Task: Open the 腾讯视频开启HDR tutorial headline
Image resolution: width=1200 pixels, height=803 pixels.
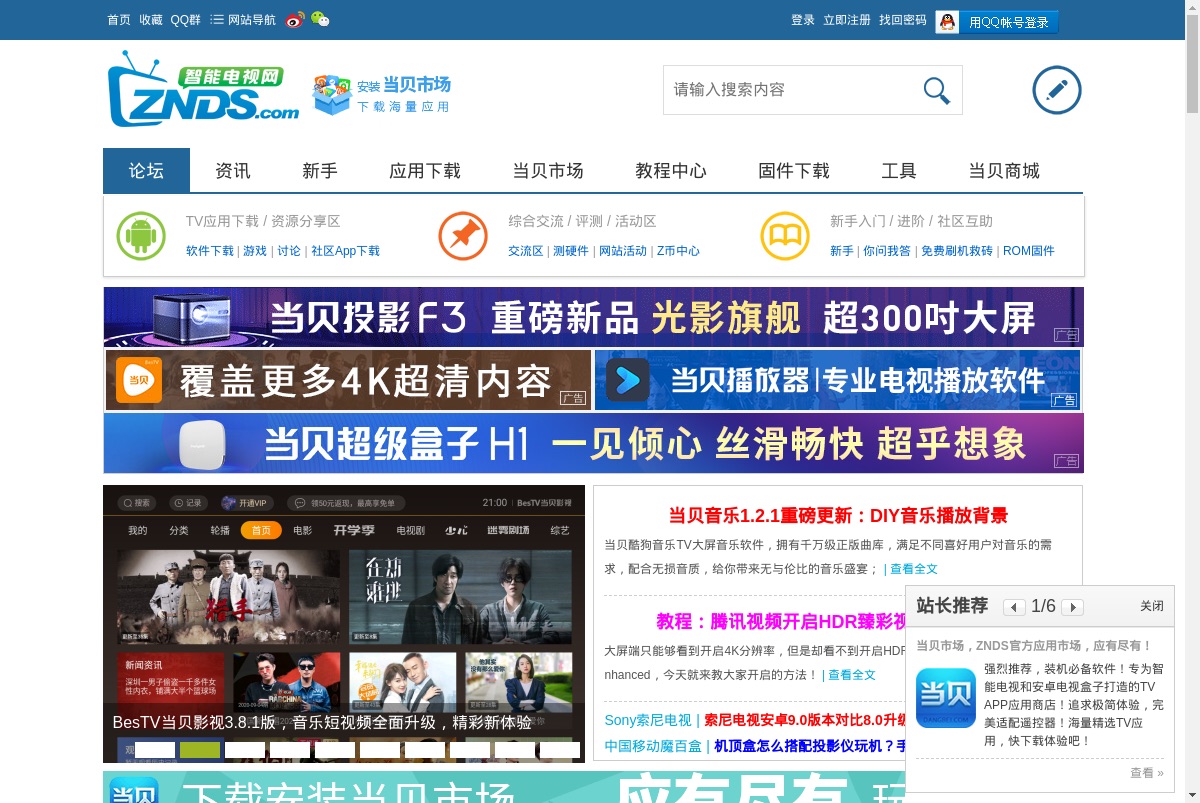Action: coord(780,621)
